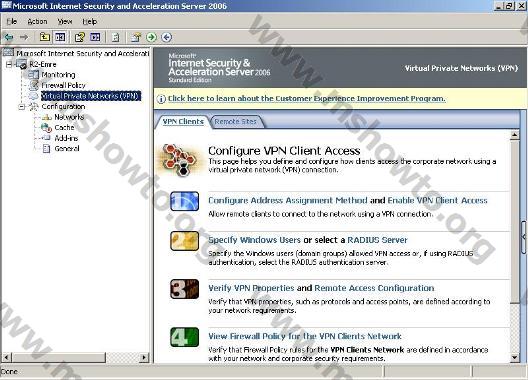The image size is (528, 380).
Task: Select Firewall Policy in the tree
Action: [x=63, y=85]
